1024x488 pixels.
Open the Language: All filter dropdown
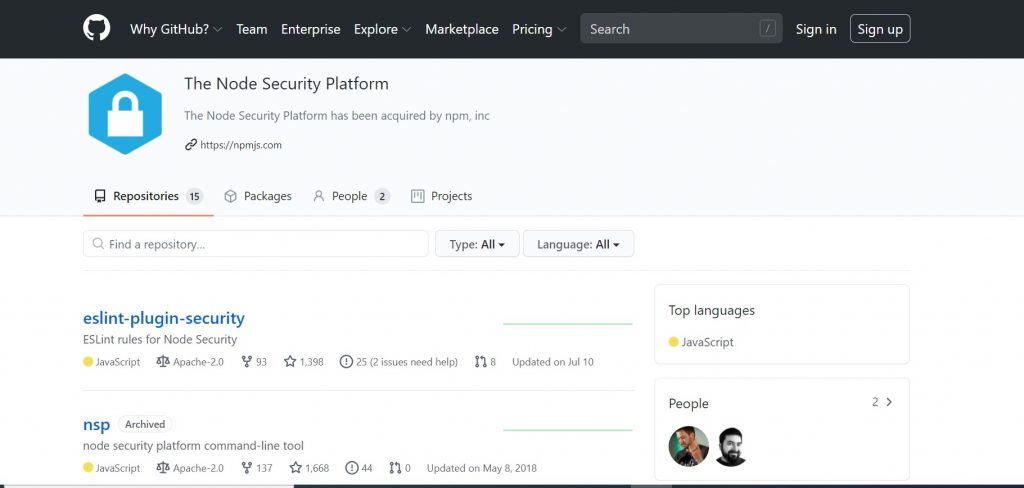point(579,244)
